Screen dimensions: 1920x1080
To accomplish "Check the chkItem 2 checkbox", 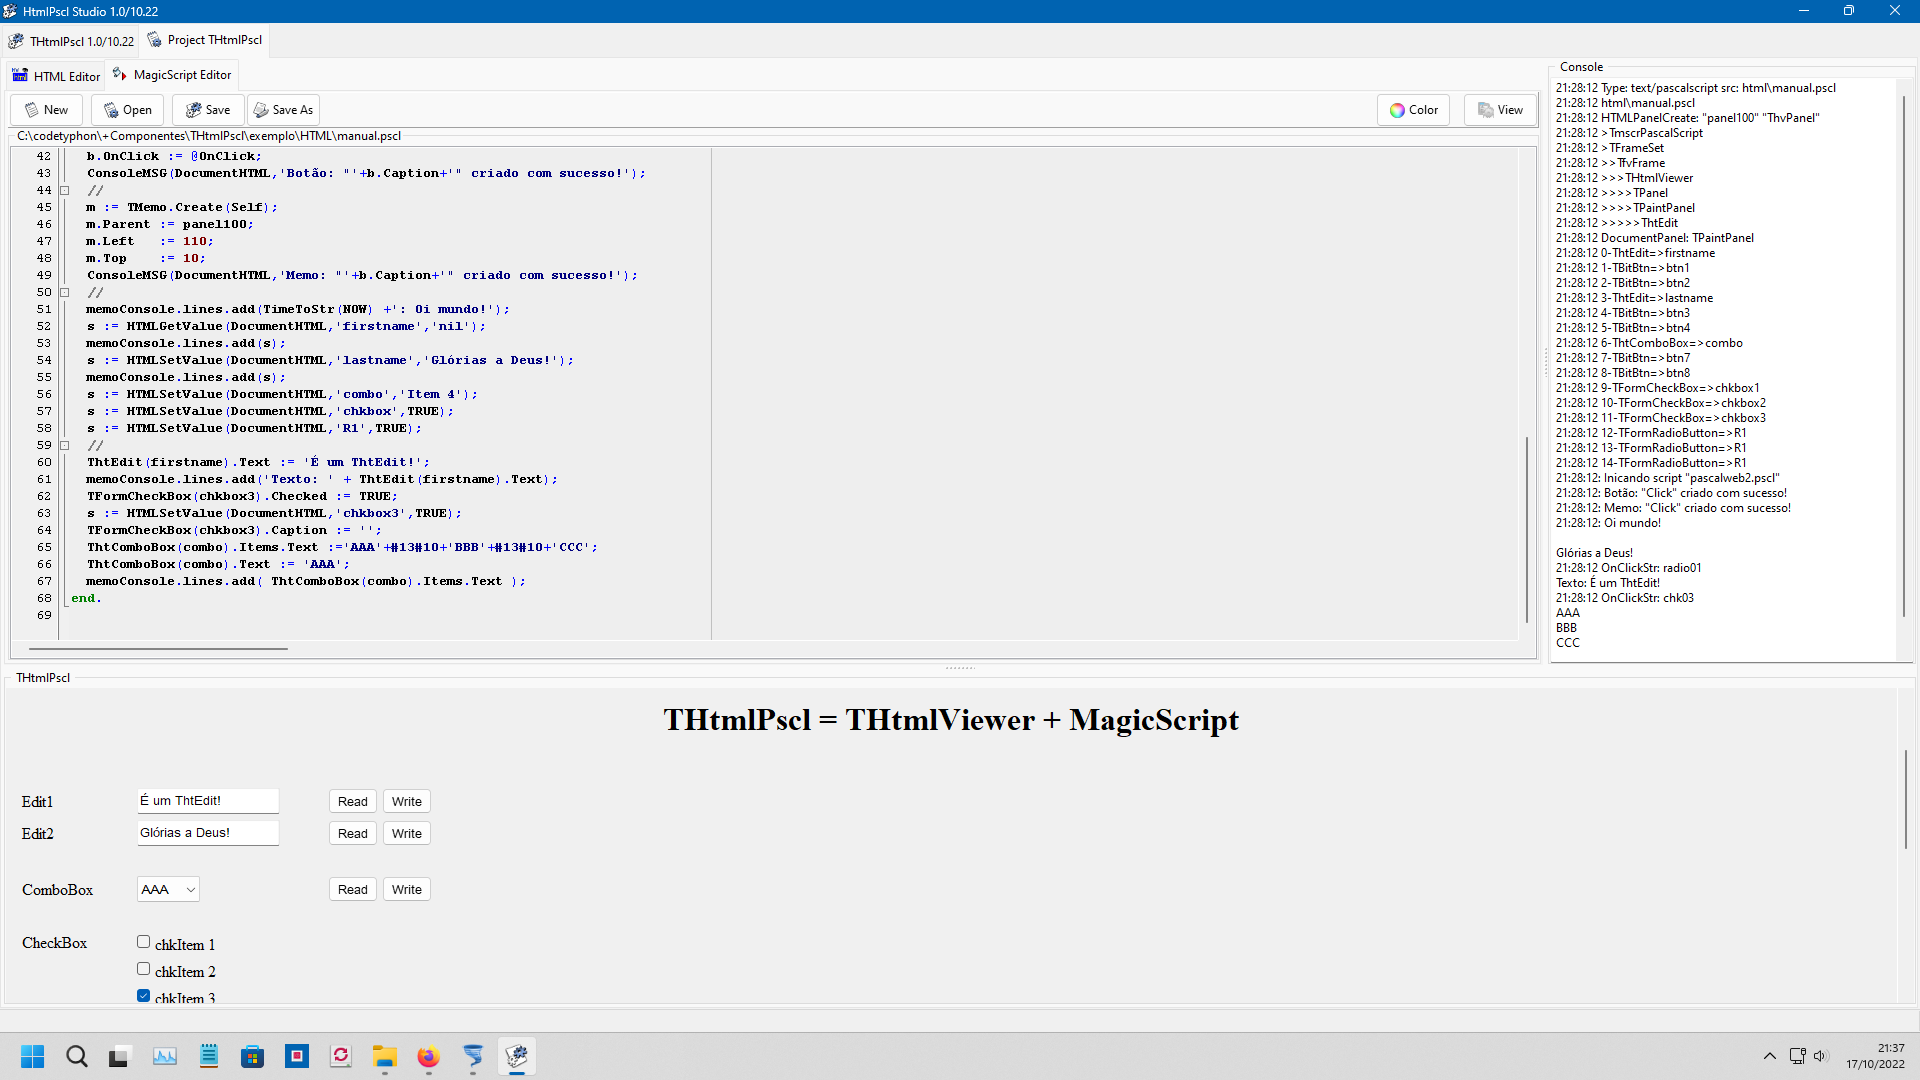I will point(144,969).
